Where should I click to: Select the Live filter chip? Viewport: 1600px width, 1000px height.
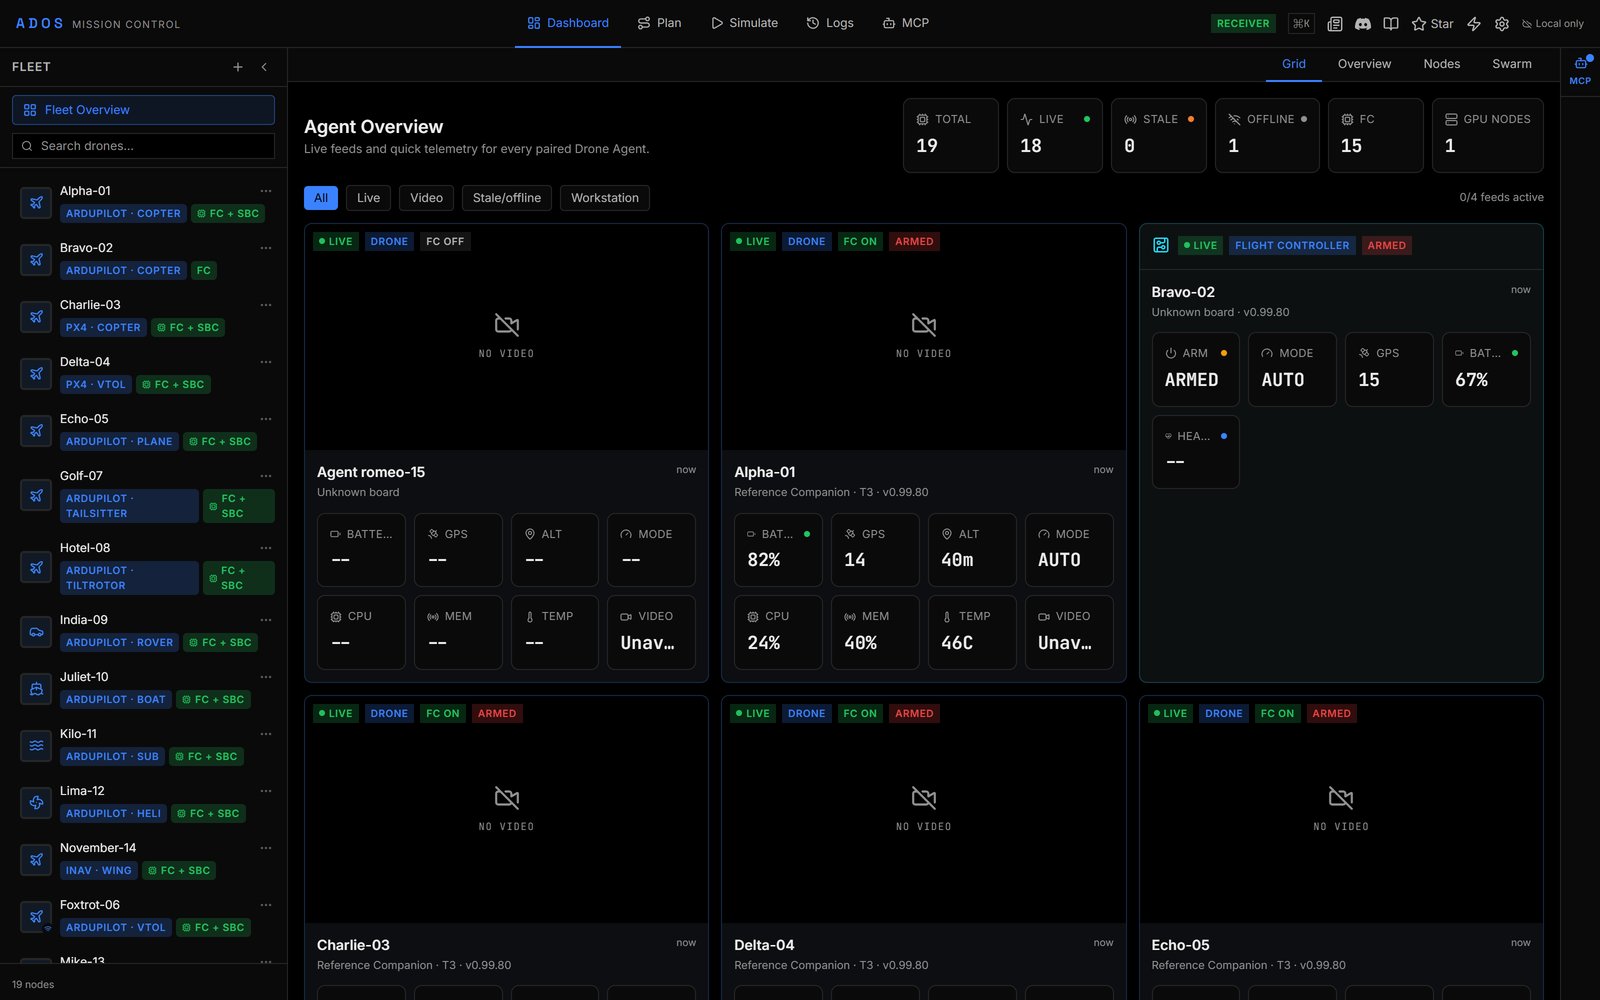pos(368,198)
